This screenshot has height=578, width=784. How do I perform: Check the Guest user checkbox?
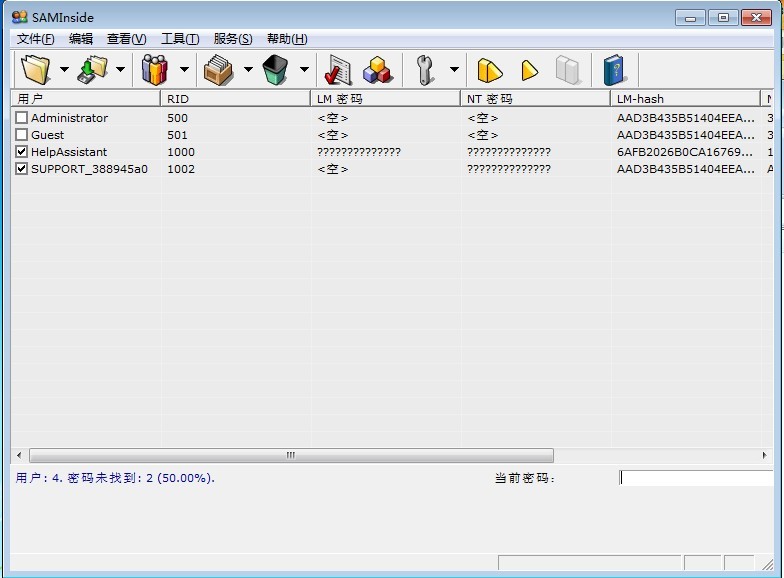coord(22,135)
